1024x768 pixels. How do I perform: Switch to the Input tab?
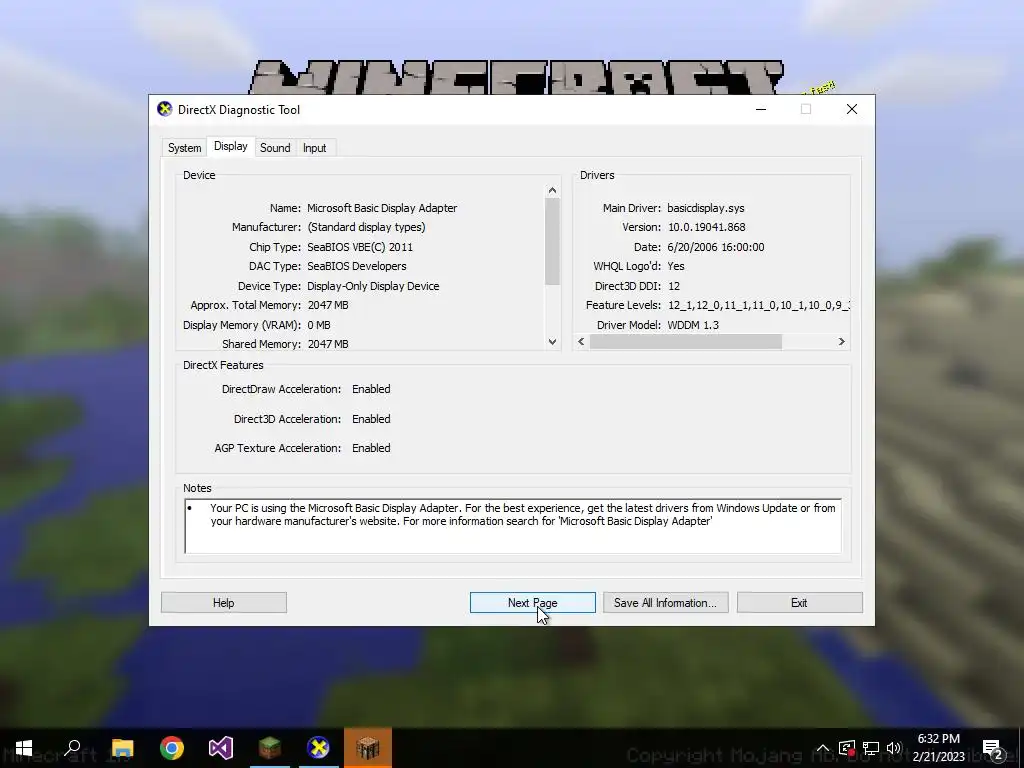(314, 148)
